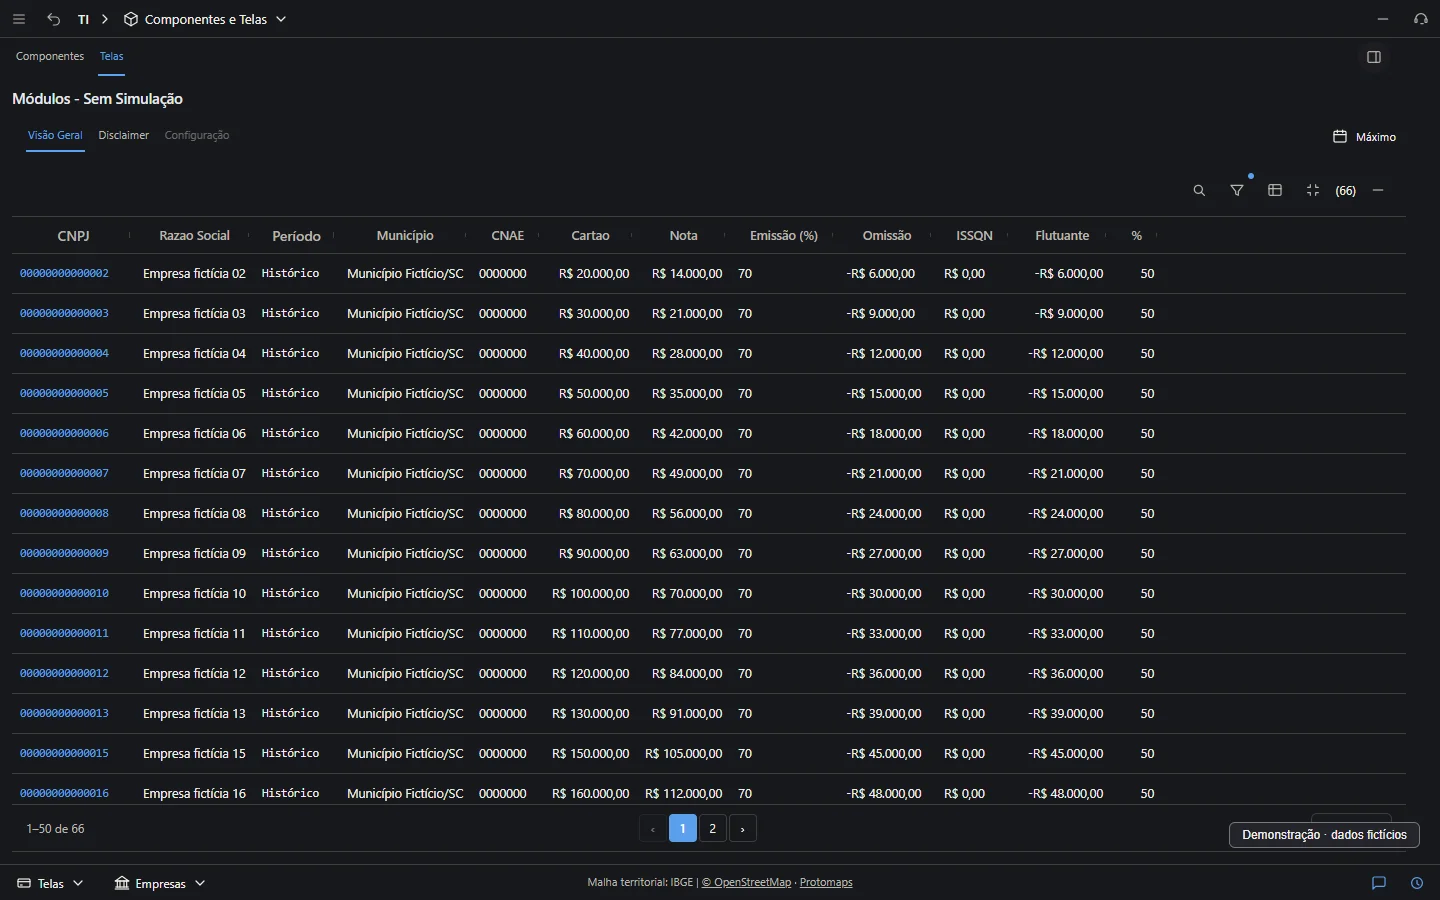Click the cube icon beside Componentes e Telas

tap(131, 19)
